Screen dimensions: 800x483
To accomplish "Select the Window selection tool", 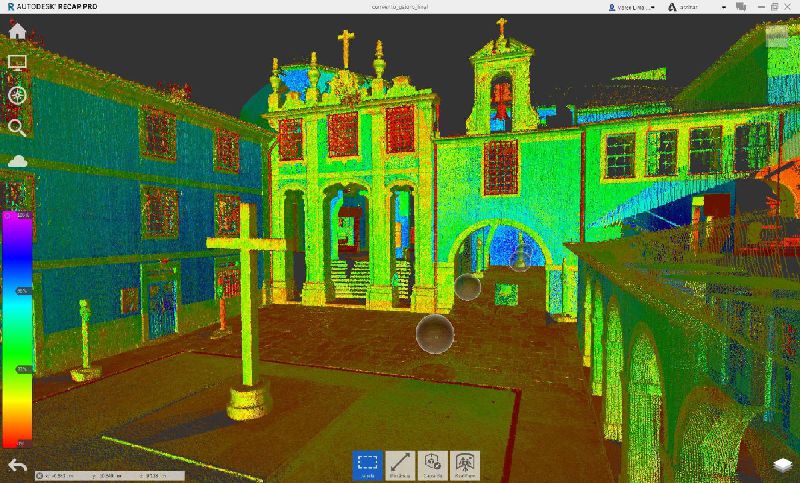I will 367,465.
